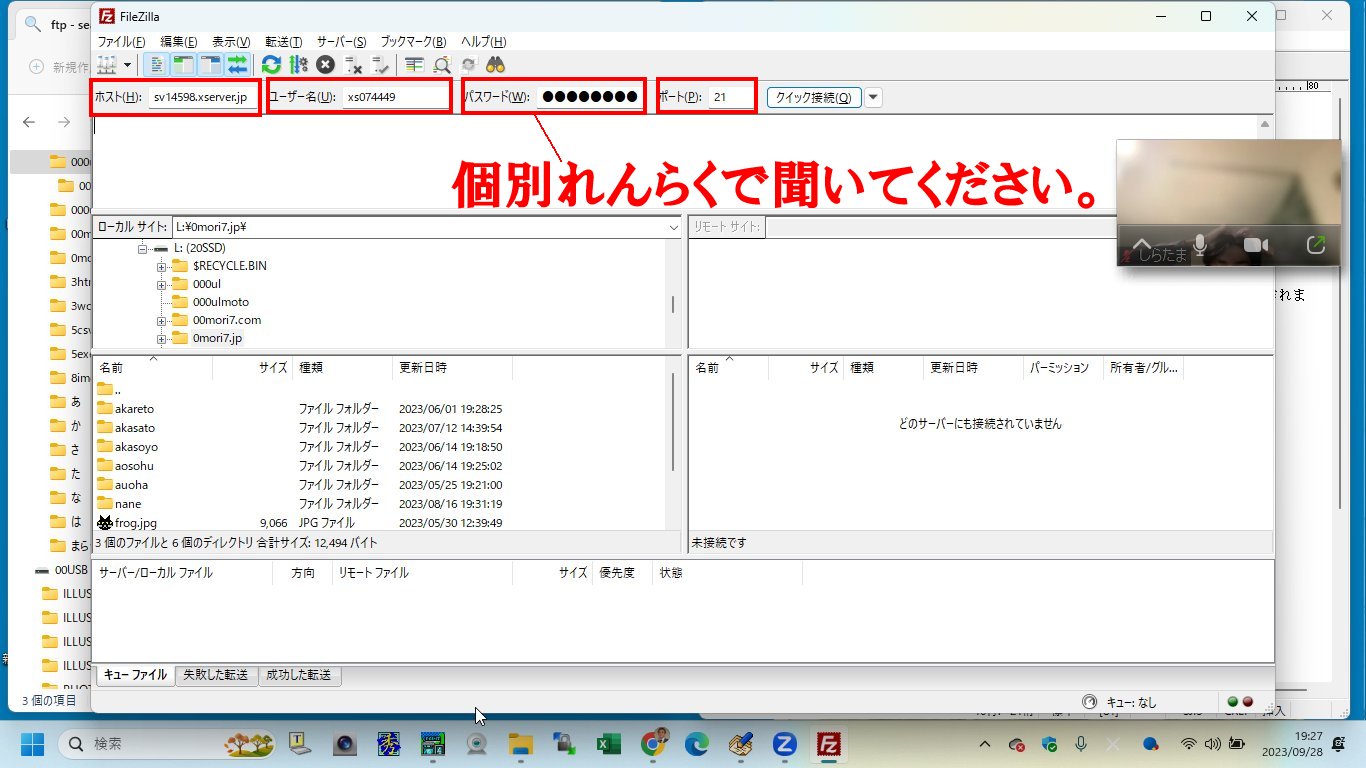Open the 転送(T) menu

click(x=284, y=42)
